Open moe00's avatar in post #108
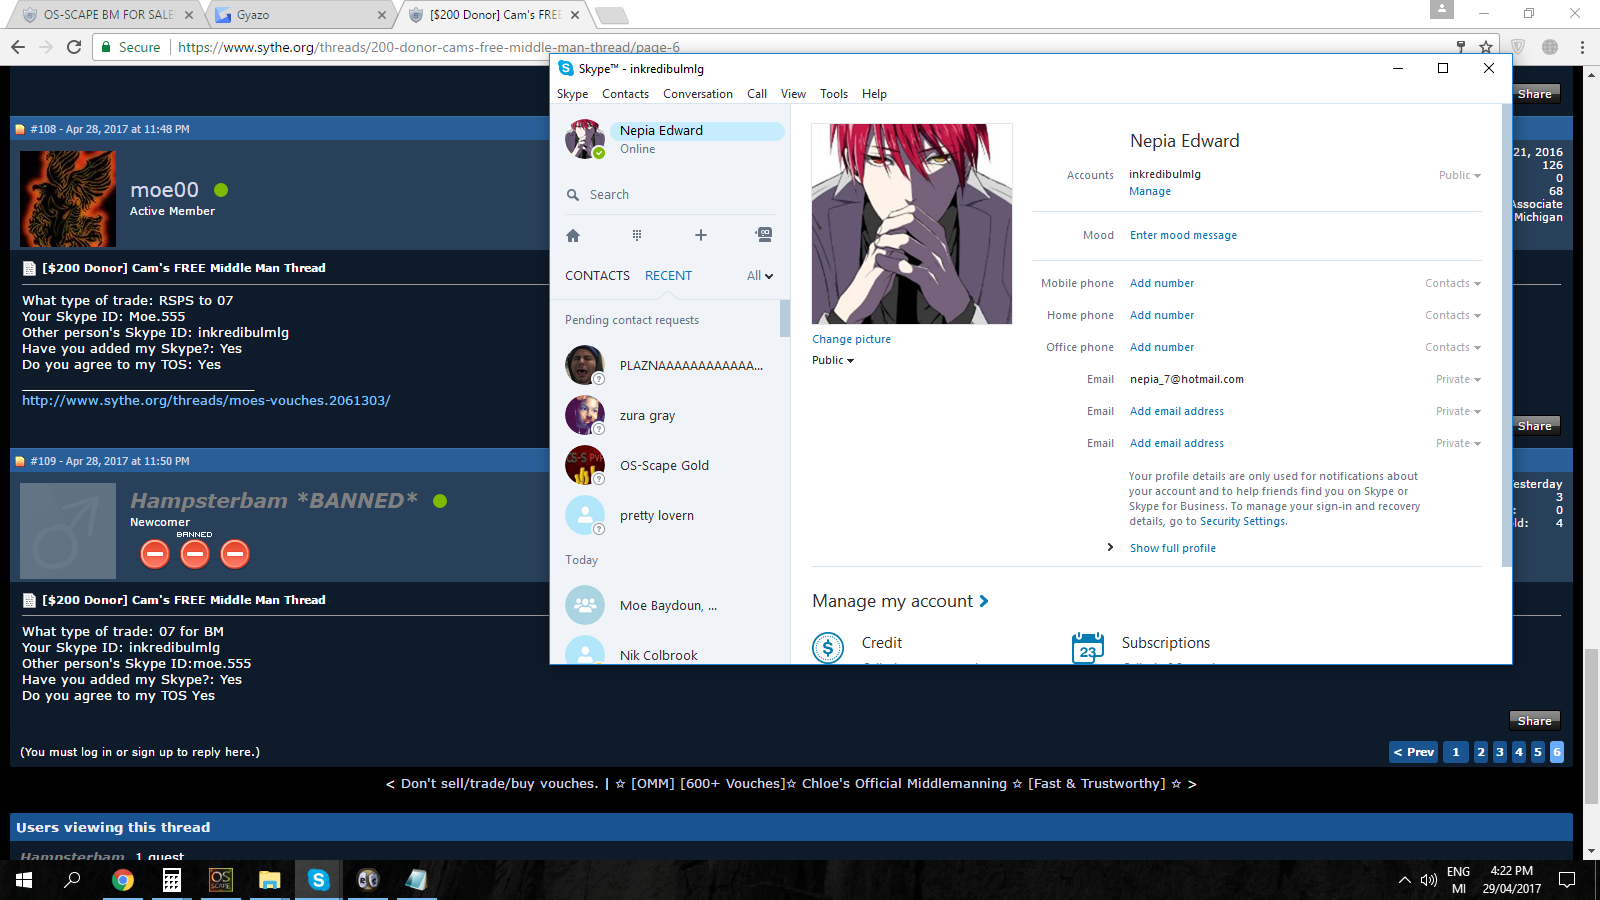This screenshot has height=900, width=1600. click(68, 199)
